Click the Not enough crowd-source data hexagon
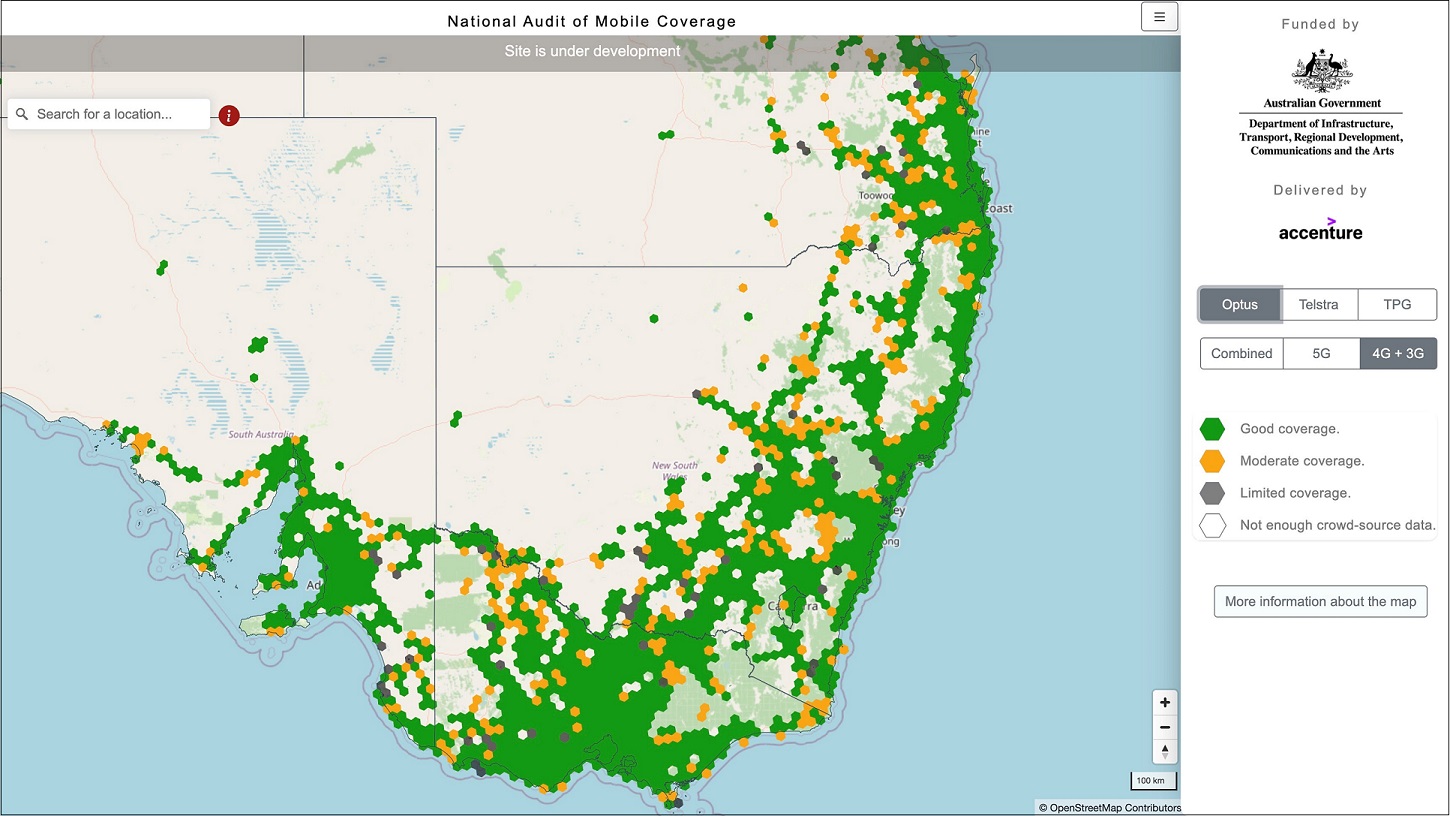This screenshot has width=1450, height=816. click(x=1212, y=524)
